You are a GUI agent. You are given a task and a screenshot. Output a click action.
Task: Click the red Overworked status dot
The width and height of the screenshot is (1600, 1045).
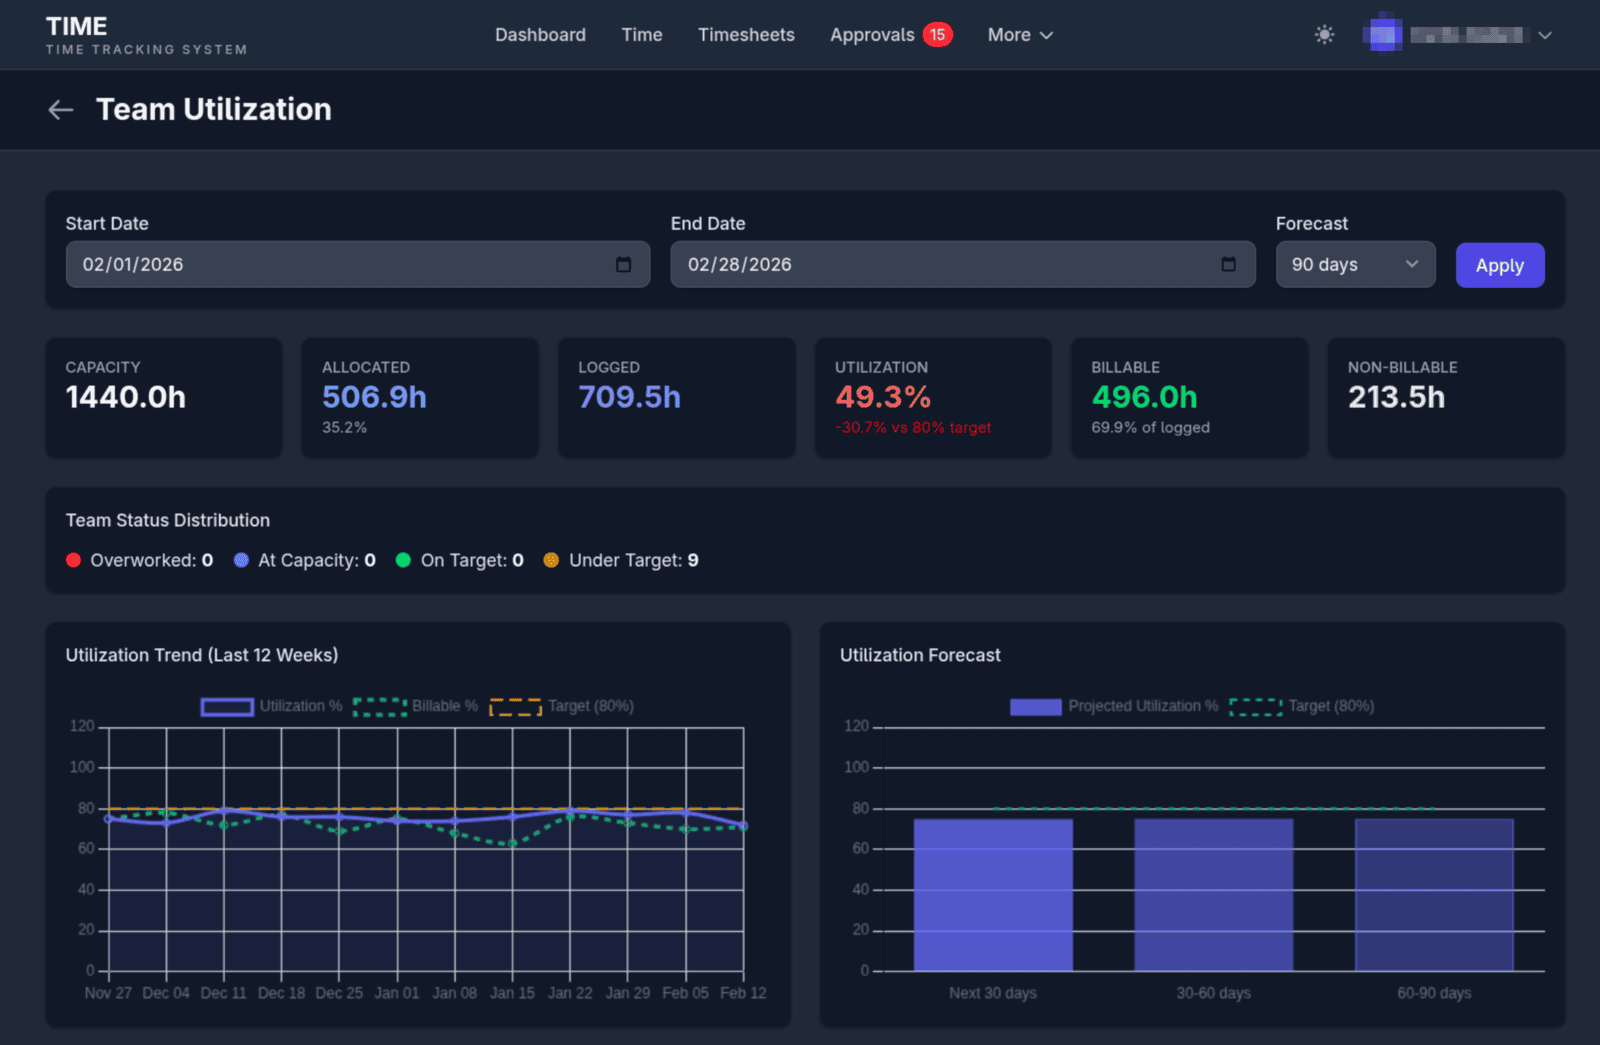(73, 561)
